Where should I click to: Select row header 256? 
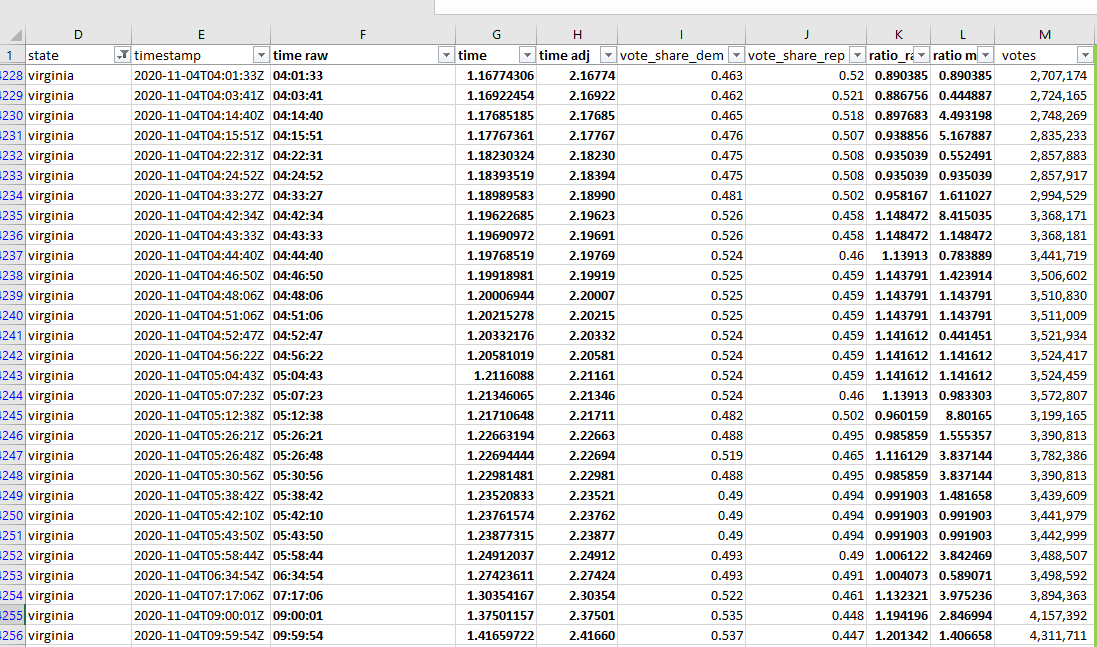click(12, 636)
